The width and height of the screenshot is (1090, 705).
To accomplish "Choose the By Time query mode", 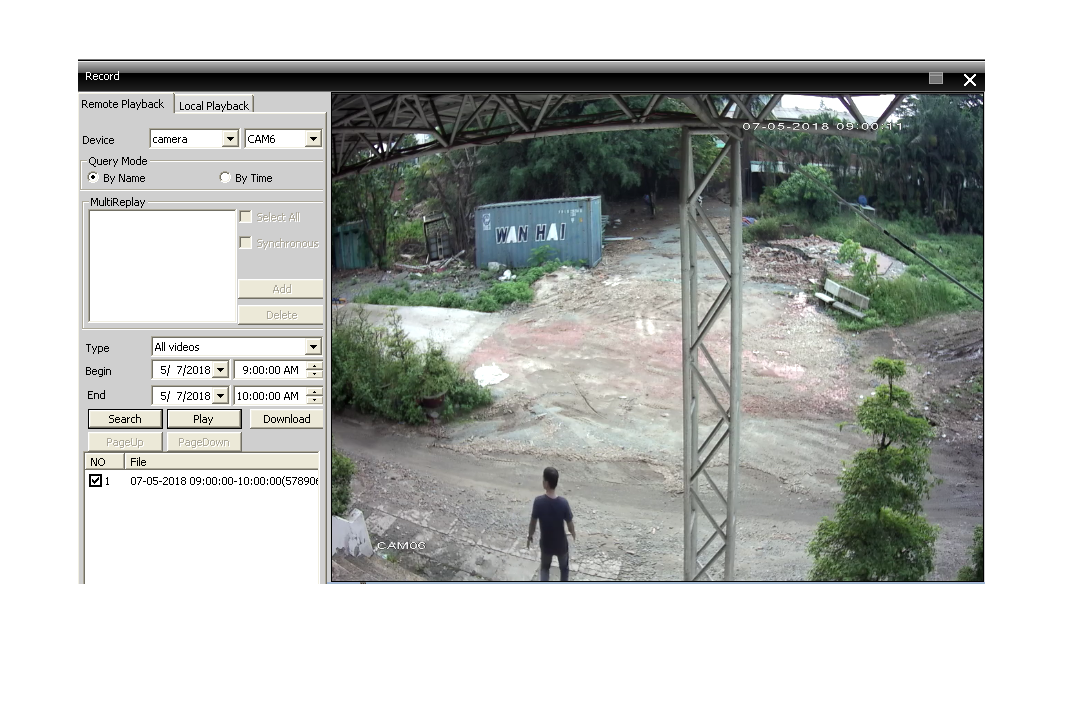I will pos(225,178).
